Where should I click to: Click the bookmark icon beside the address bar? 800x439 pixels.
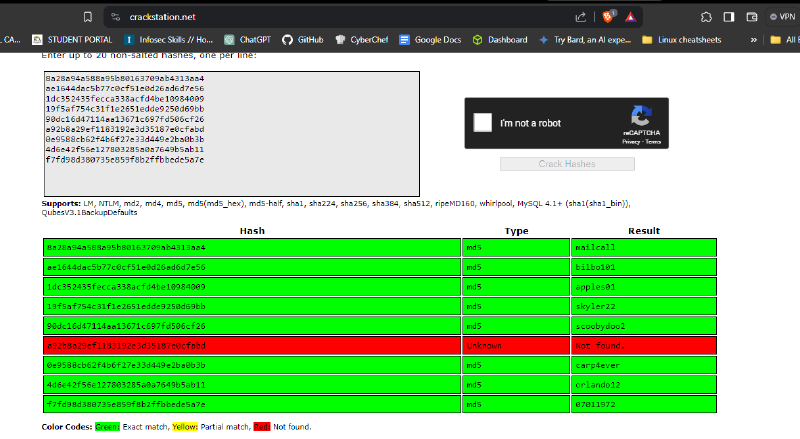88,17
